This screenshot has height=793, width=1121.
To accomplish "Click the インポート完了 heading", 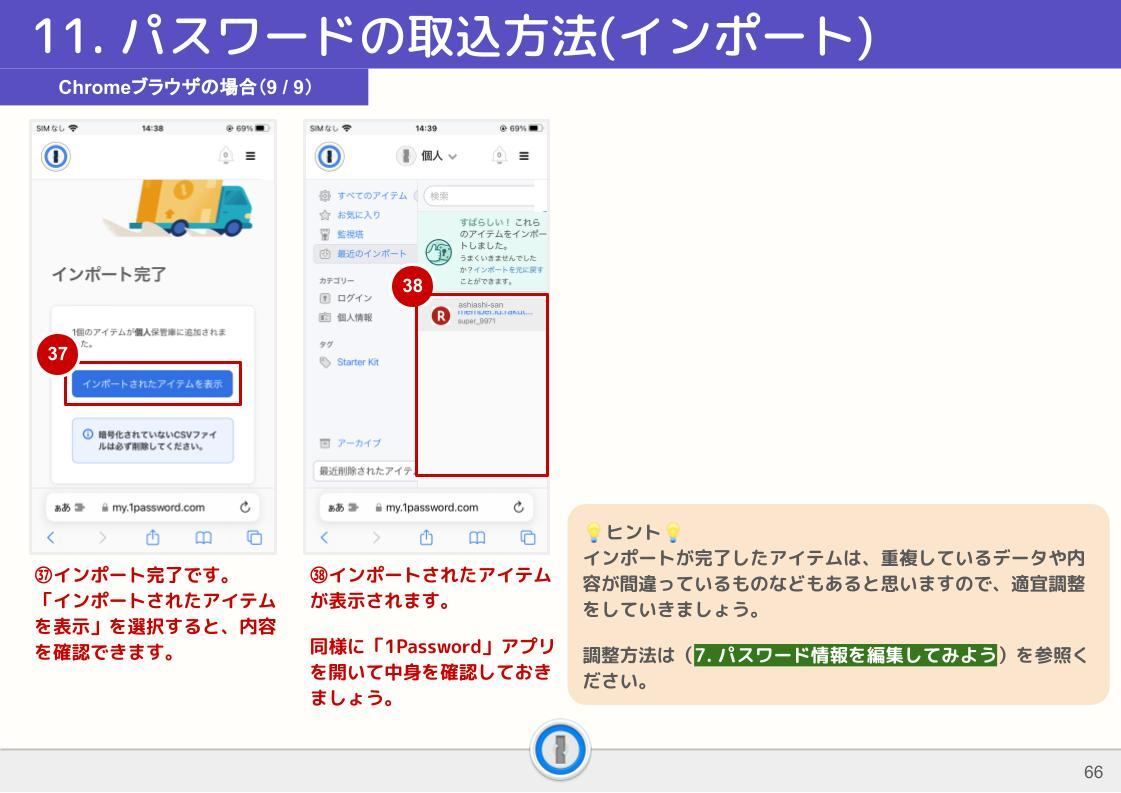I will click(109, 275).
